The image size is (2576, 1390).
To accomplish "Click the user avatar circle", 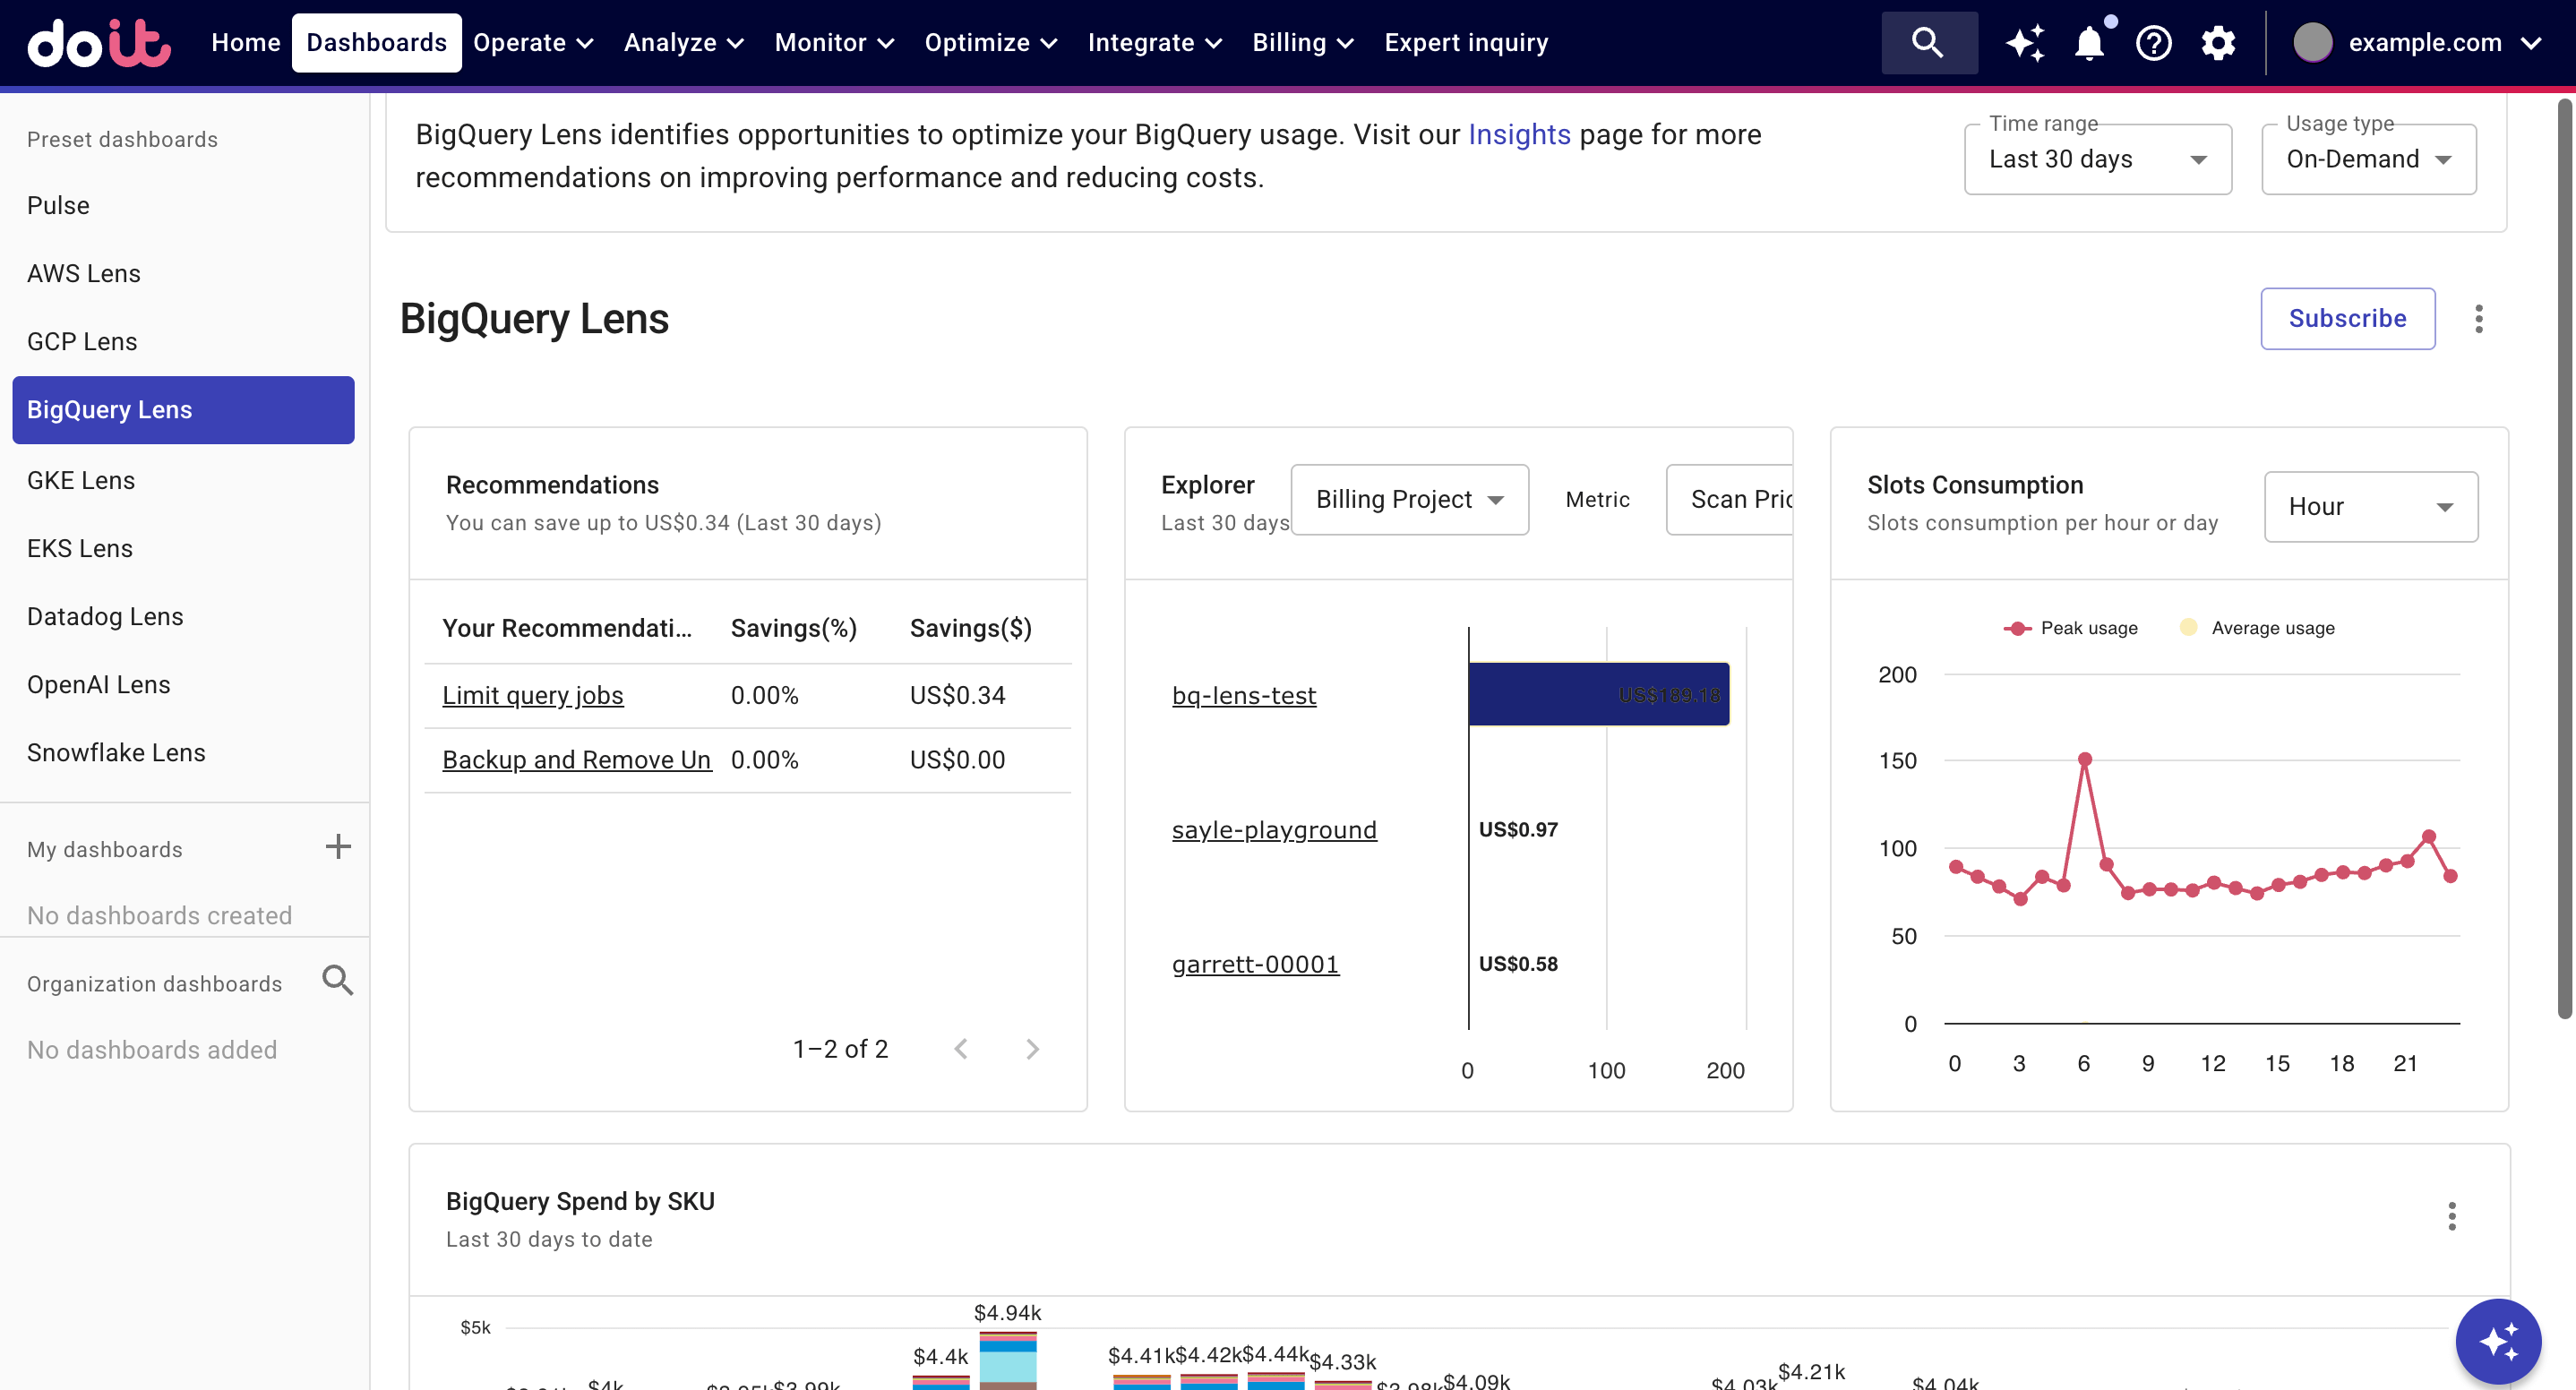I will click(x=2313, y=43).
